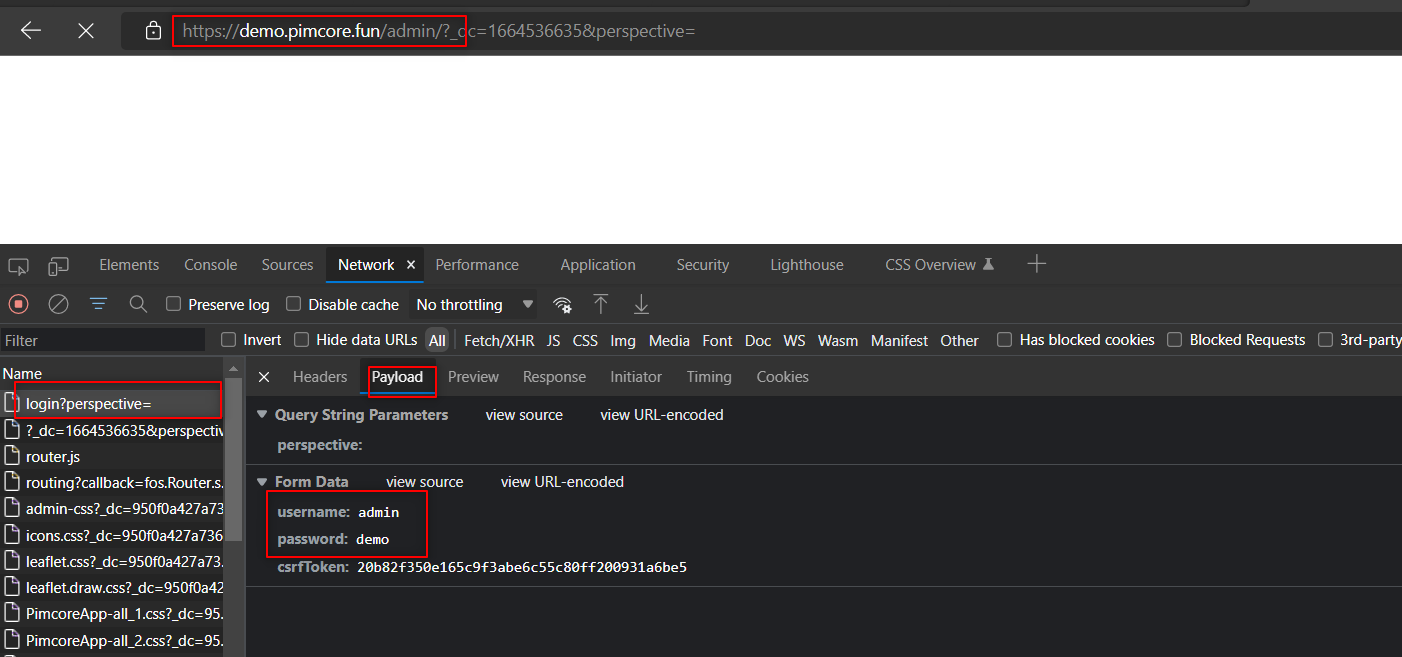Click the lock icon in address bar
The height and width of the screenshot is (657, 1402).
153,31
